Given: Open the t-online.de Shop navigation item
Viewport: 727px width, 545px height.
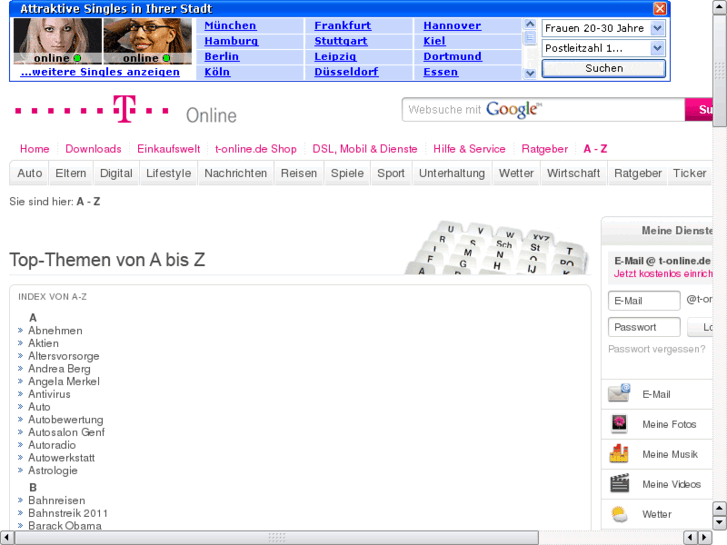Looking at the screenshot, I should tap(255, 149).
